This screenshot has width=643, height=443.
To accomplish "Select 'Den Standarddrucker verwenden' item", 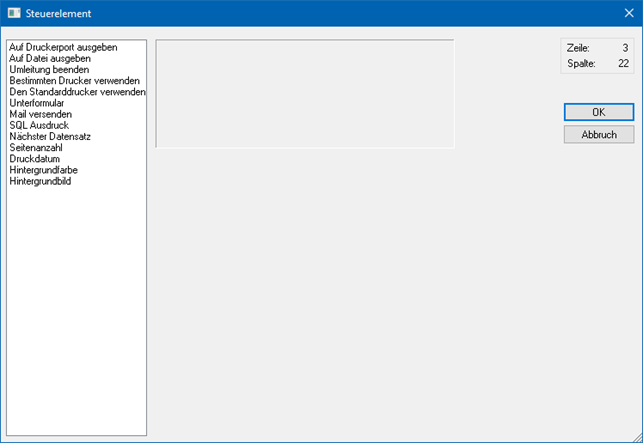I will [x=77, y=92].
